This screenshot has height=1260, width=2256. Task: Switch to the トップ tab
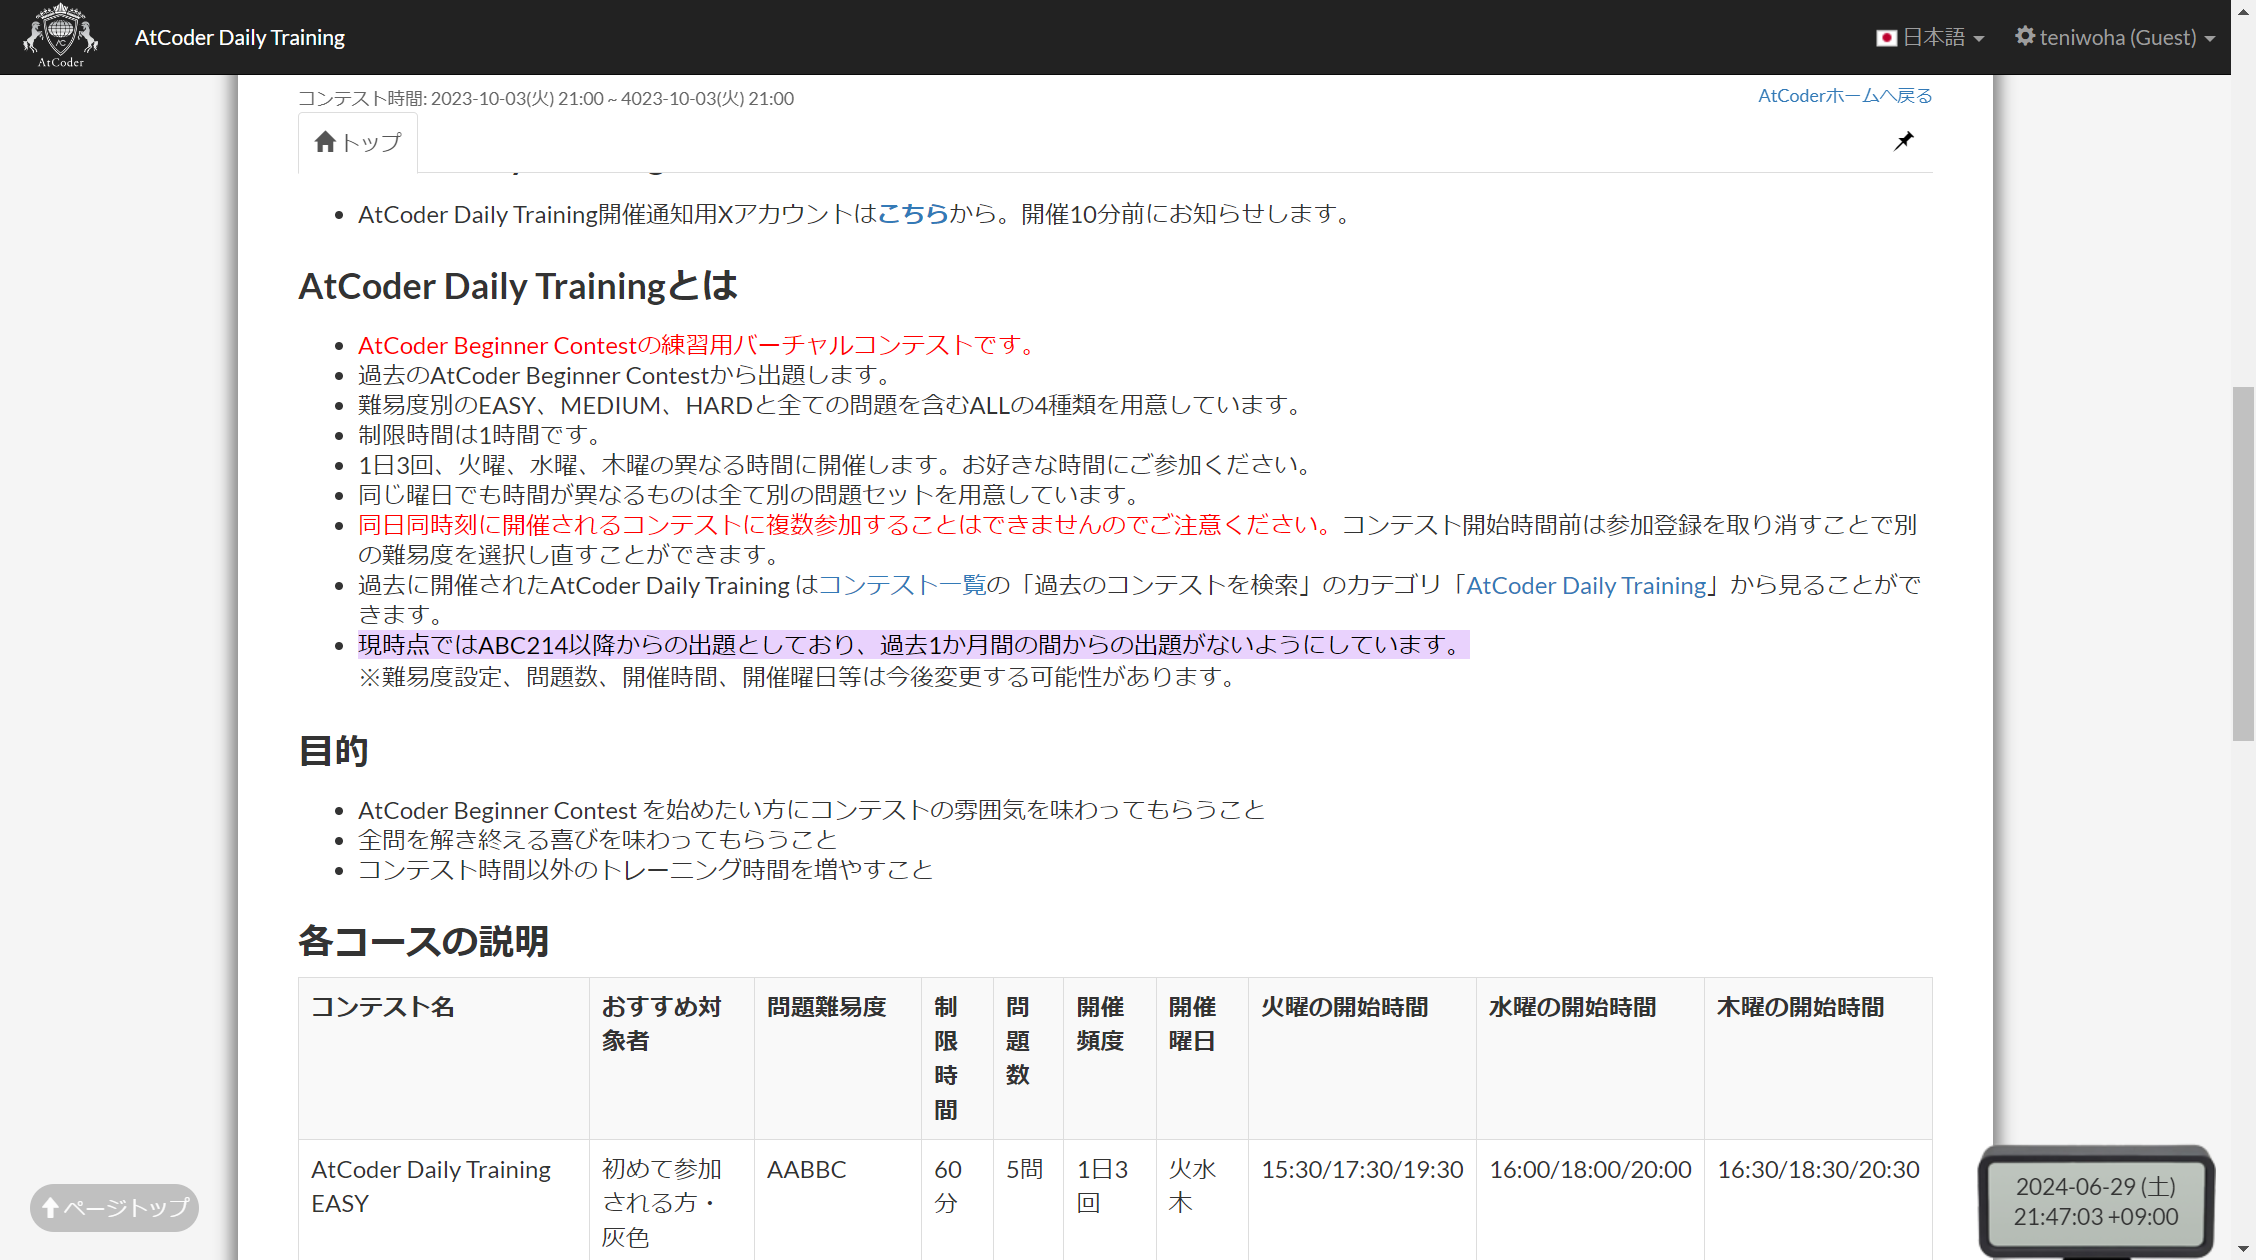point(357,141)
